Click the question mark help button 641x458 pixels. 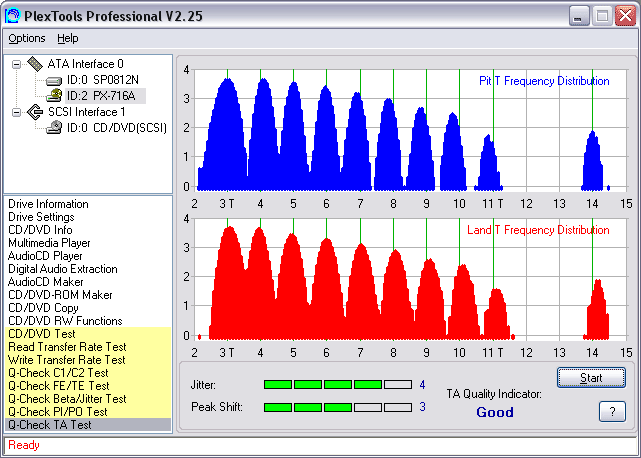612,411
